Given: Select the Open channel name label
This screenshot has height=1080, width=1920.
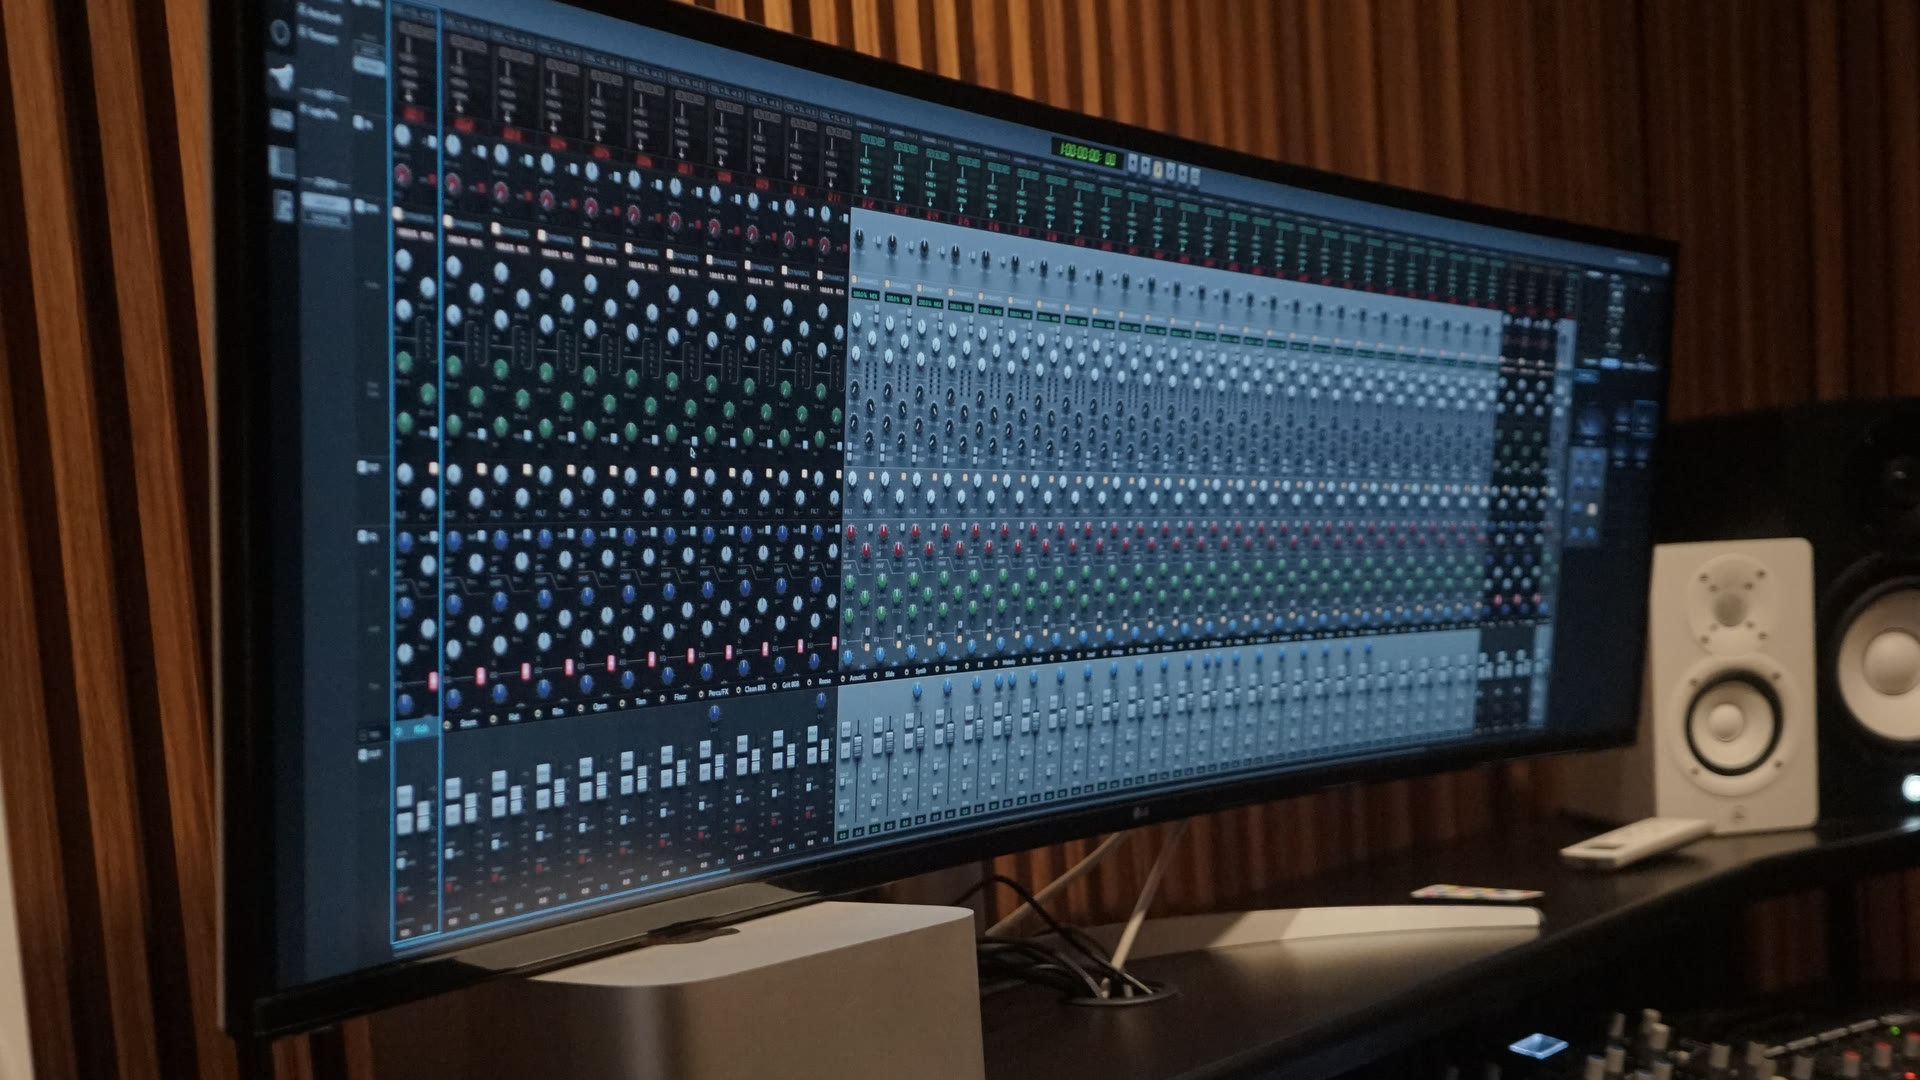Looking at the screenshot, I should pos(599,706).
